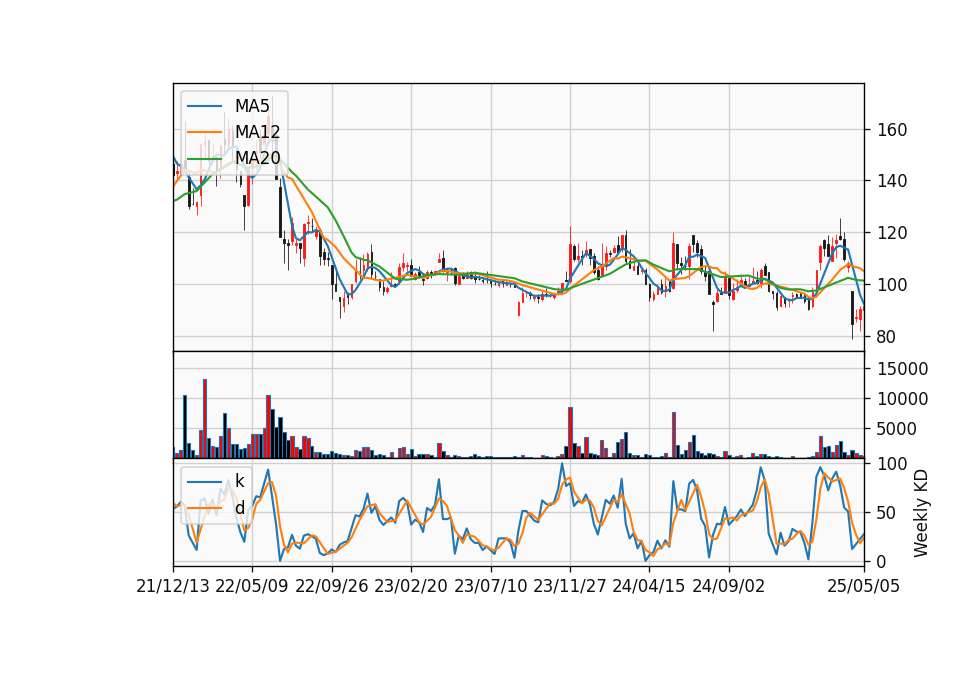Image resolution: width=960 pixels, height=690 pixels.
Task: Click the 24/04/15 date label
Action: 649,586
